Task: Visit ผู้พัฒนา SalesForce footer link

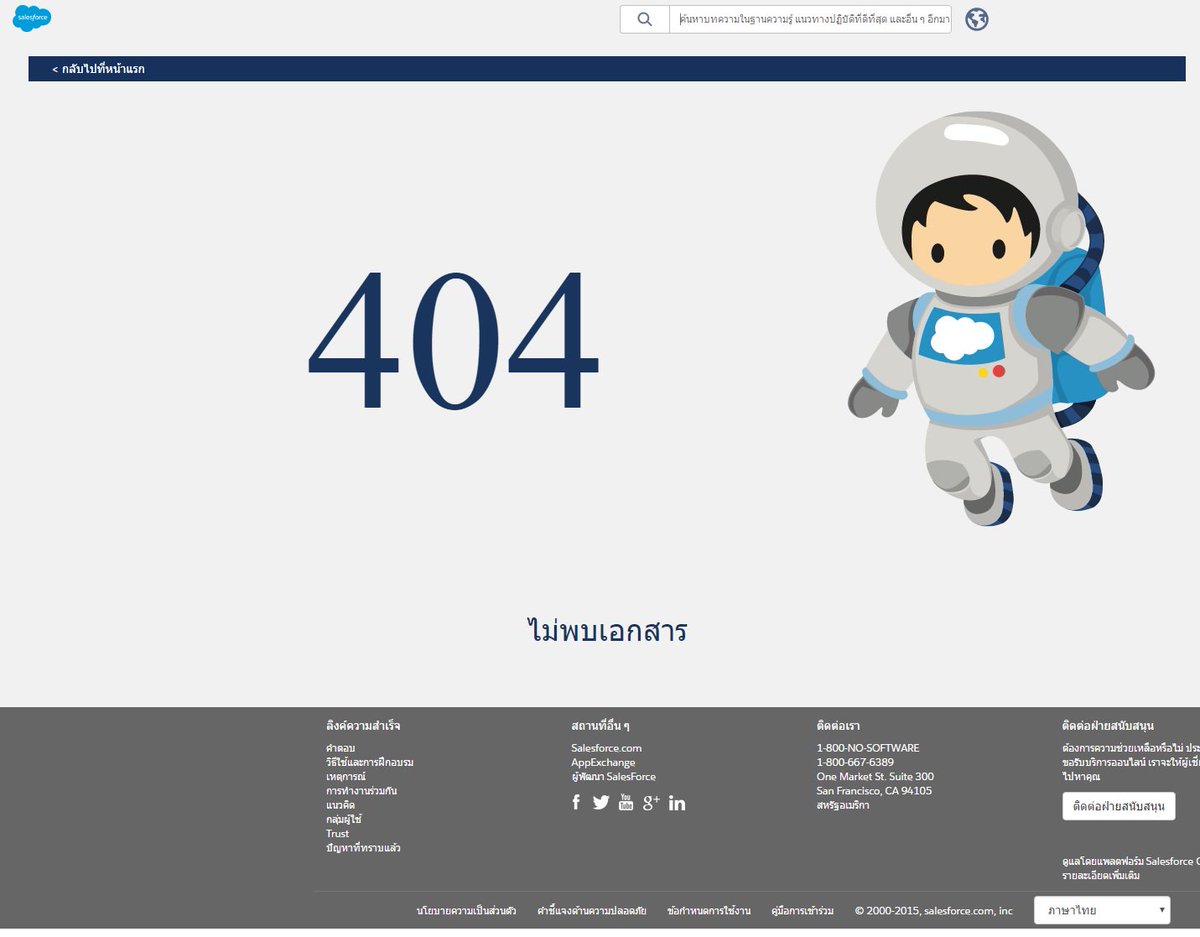Action: pyautogui.click(x=613, y=776)
